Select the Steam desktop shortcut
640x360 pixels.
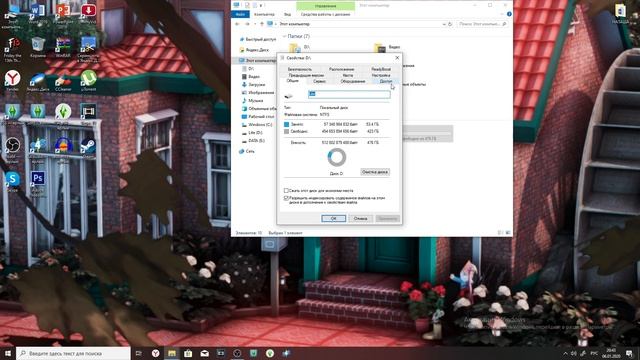pyautogui.click(x=88, y=147)
